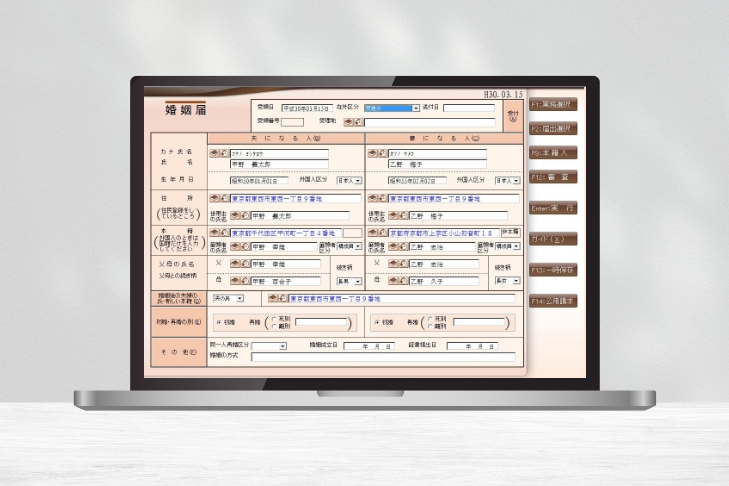Click the book icon beside husband's kana name
Viewport: 729px width, 486px height.
214,153
